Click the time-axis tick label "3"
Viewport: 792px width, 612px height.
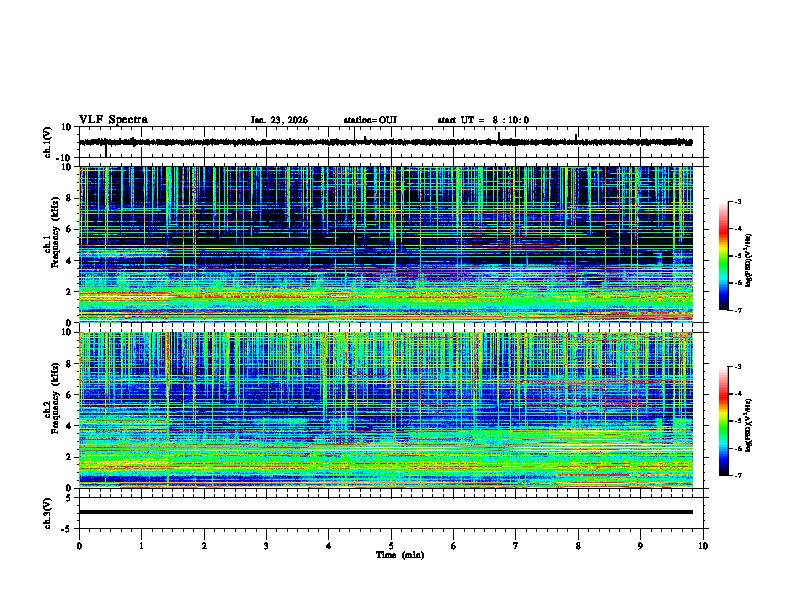click(x=266, y=546)
